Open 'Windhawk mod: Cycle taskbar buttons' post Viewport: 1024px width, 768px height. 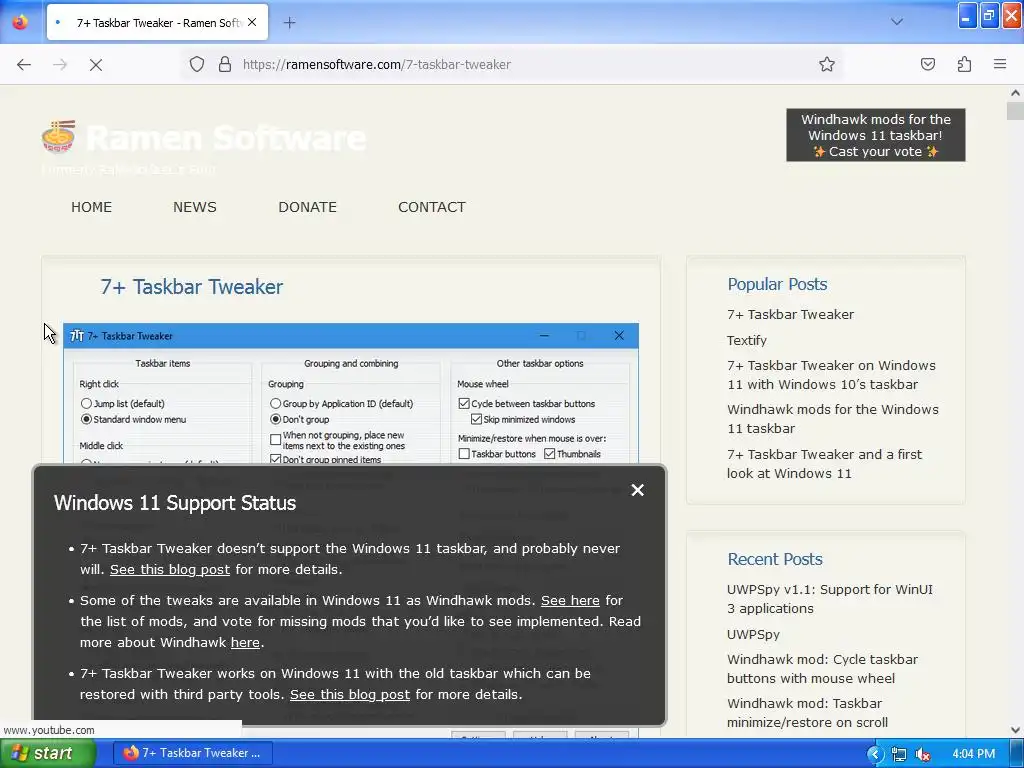click(822, 669)
